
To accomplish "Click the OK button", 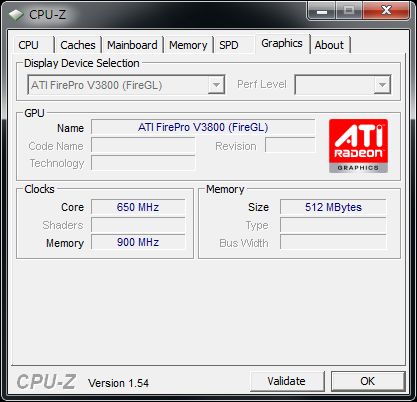I will point(367,381).
